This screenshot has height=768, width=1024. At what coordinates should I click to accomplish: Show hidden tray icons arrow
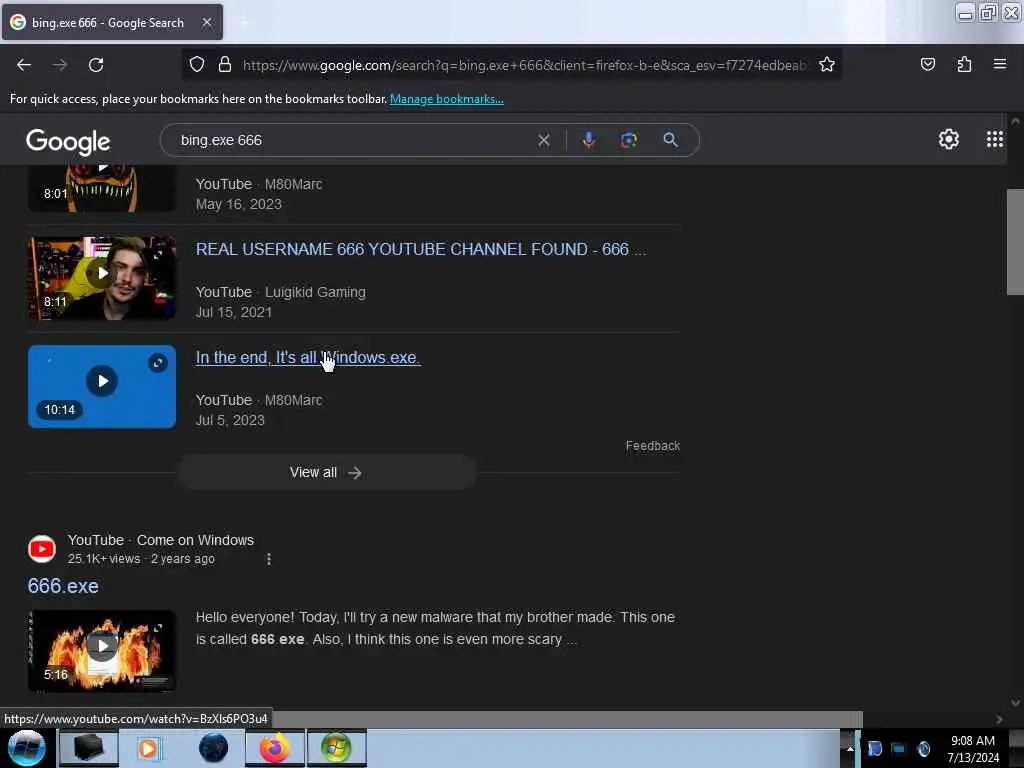point(850,748)
